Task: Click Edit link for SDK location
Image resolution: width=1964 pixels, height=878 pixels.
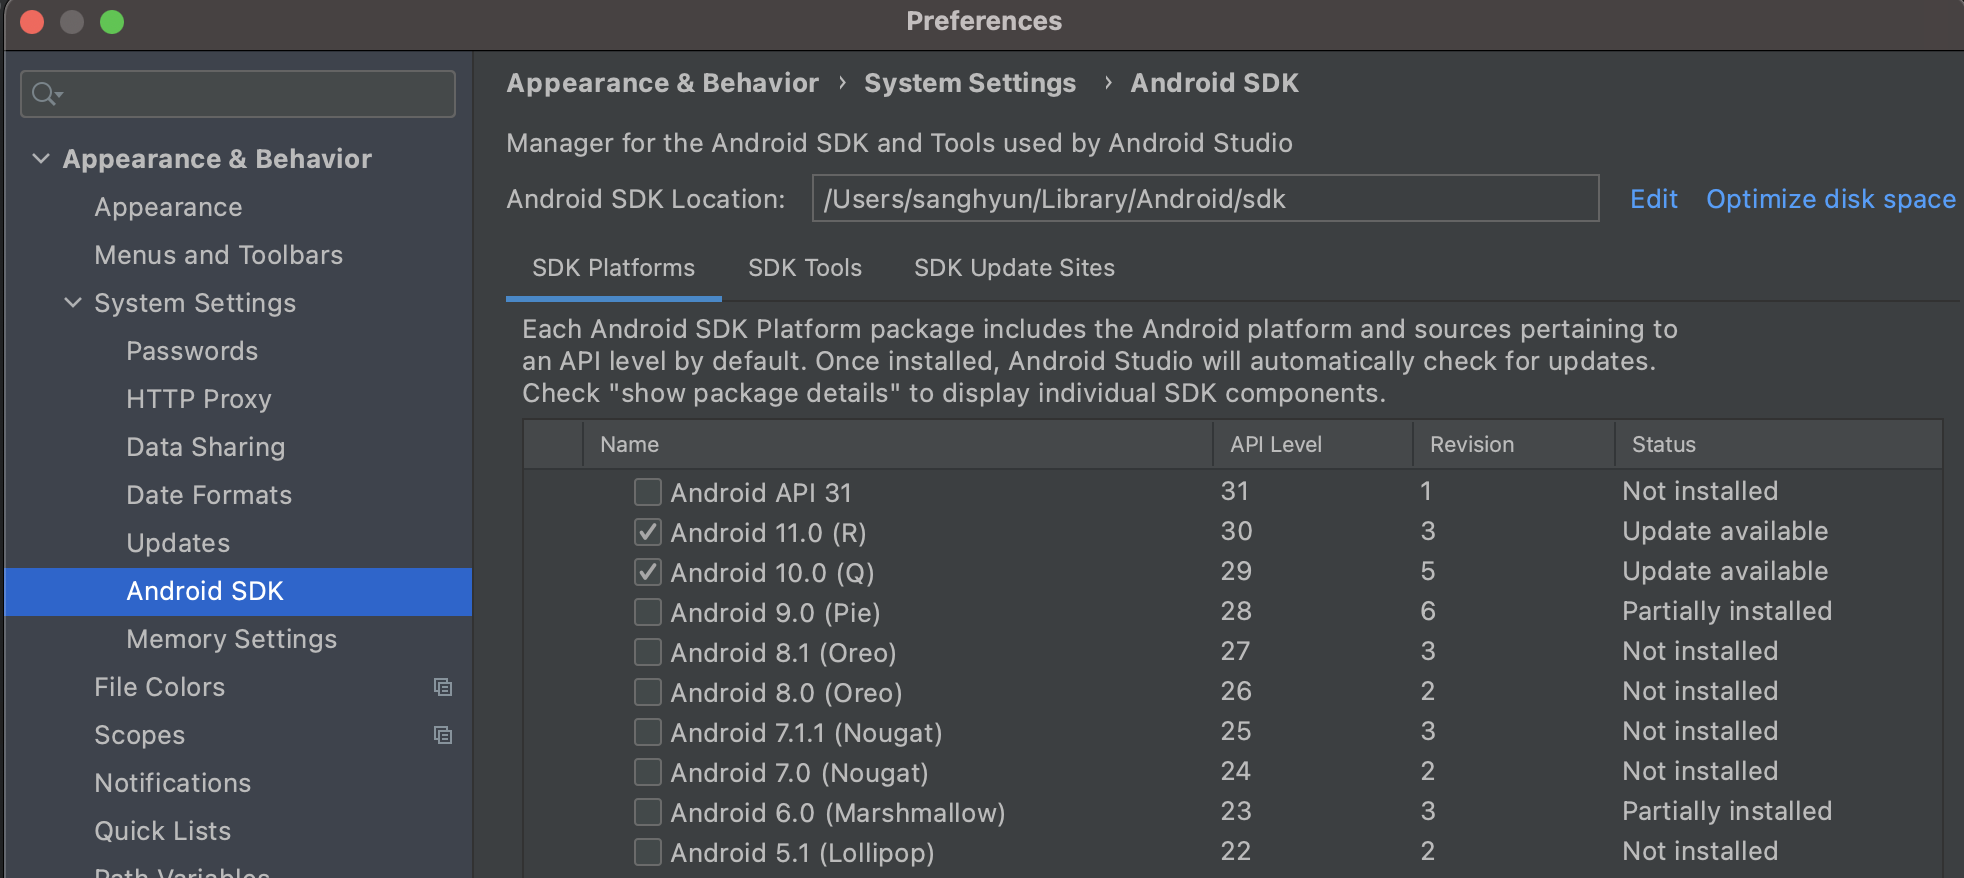Action: coord(1654,199)
